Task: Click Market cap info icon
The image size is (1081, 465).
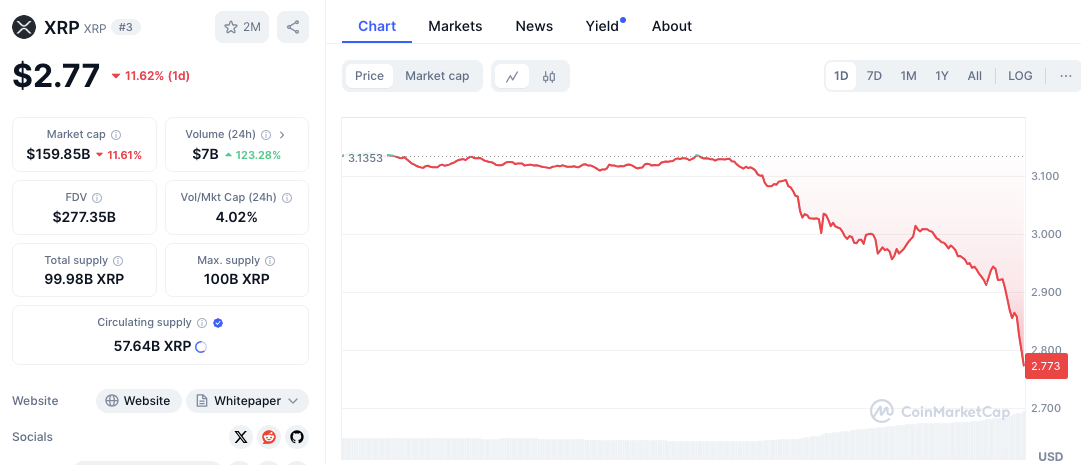Action: [x=116, y=134]
